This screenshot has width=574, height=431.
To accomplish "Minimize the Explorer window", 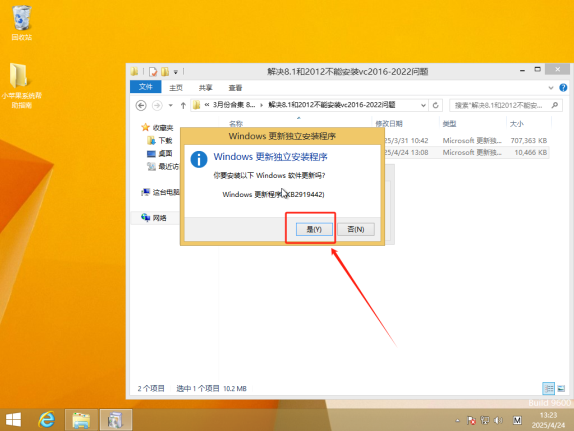I will (x=522, y=70).
